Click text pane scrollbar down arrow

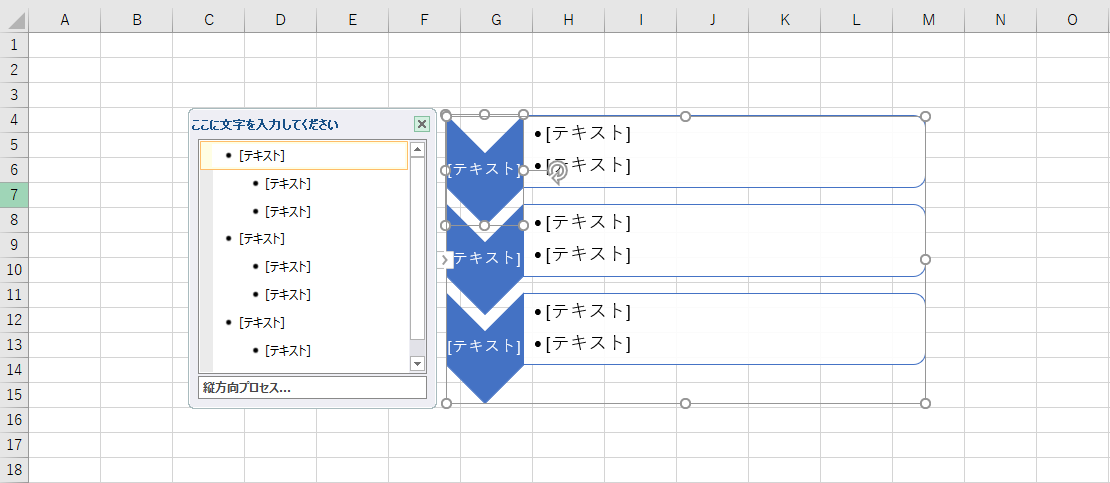tap(418, 364)
